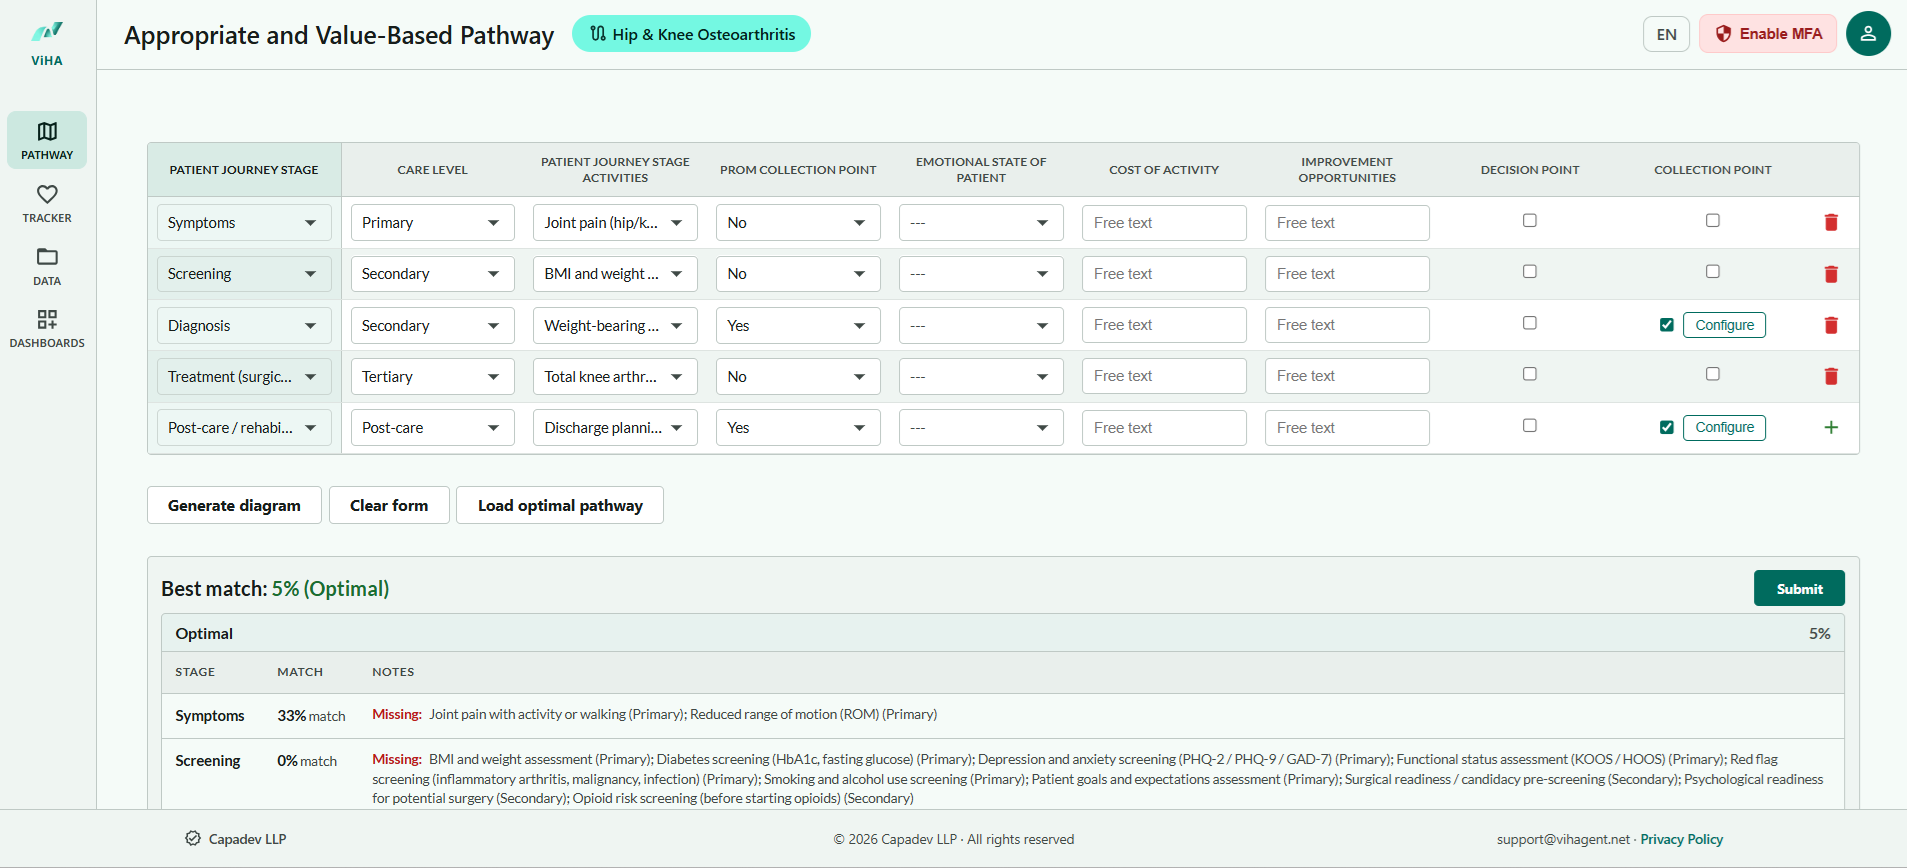The image size is (1907, 868).
Task: Click the support@vihagent.net email text
Action: coord(1563,839)
